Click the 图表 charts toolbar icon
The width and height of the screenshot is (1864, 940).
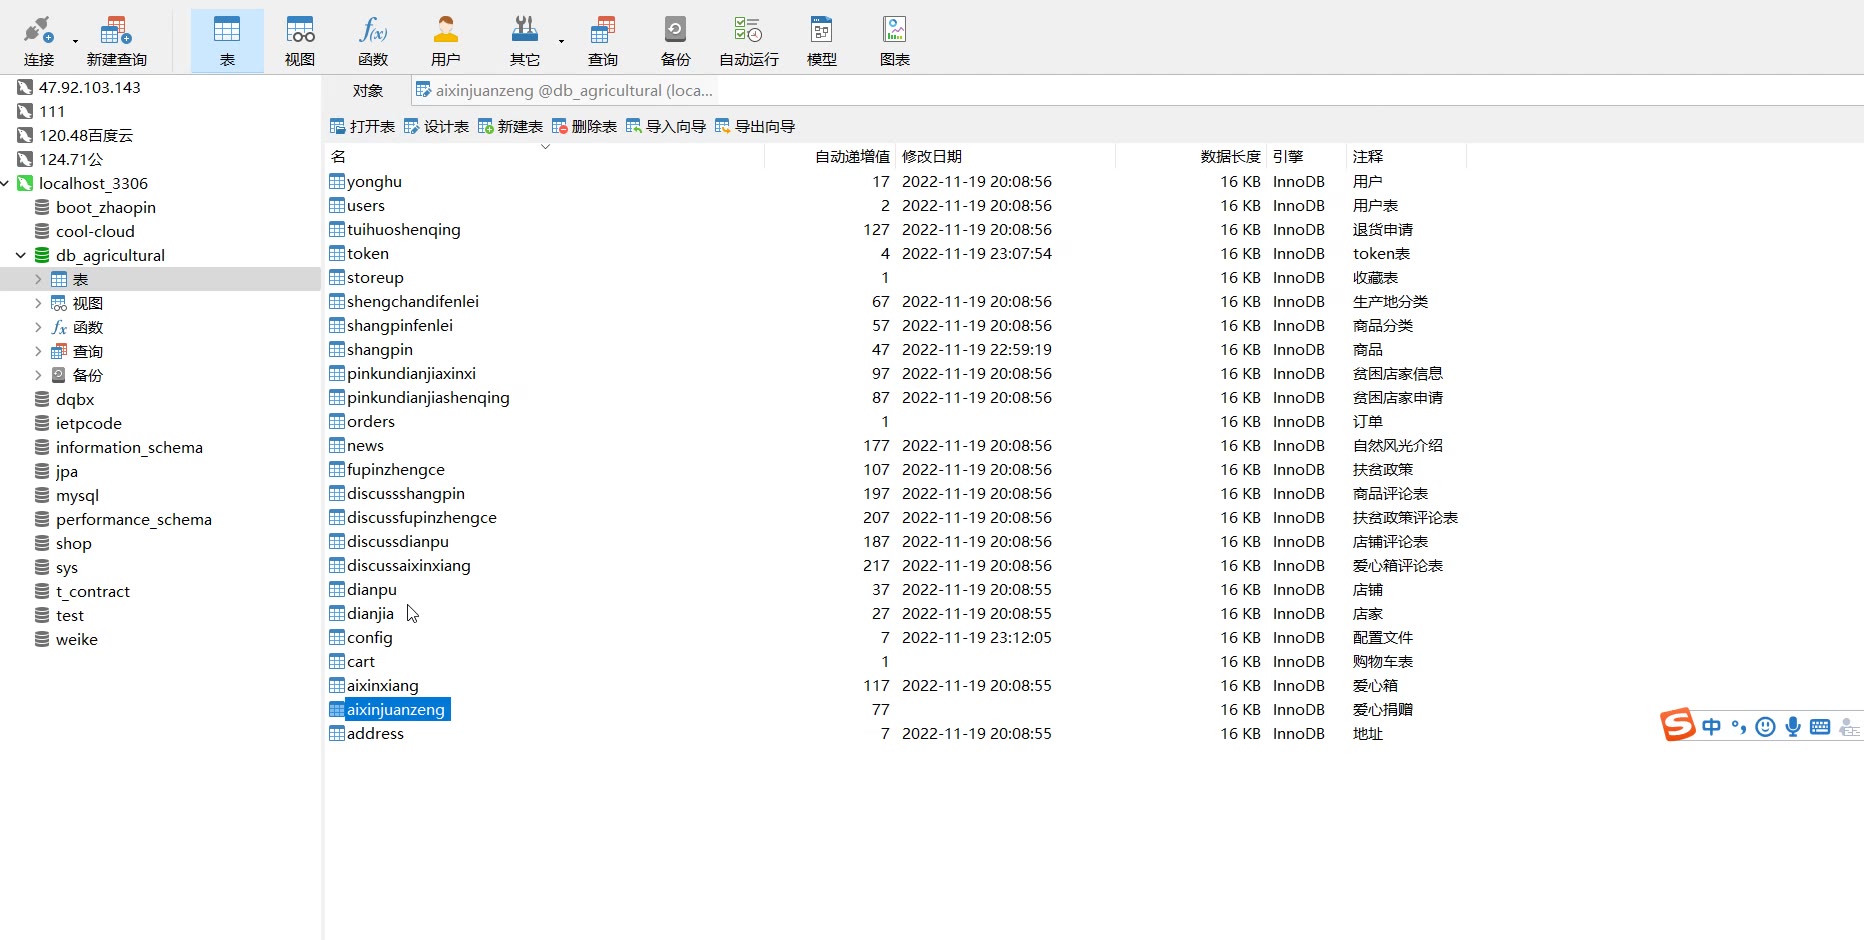[894, 41]
